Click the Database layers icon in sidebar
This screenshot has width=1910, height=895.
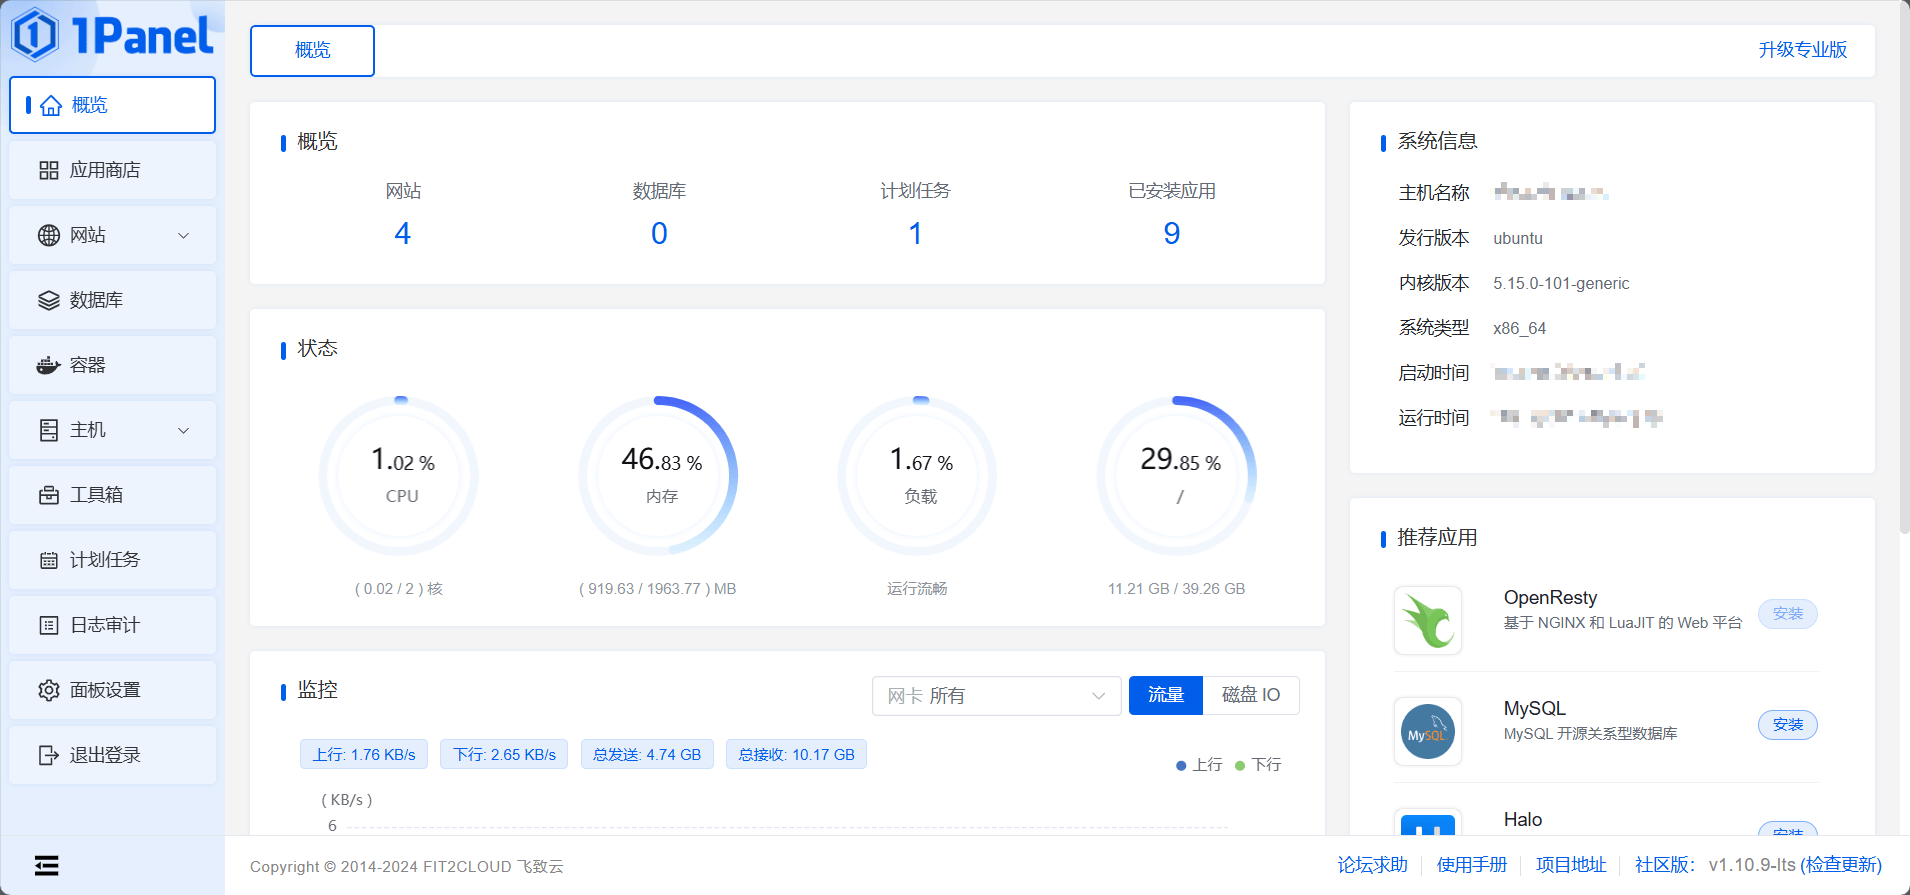48,301
